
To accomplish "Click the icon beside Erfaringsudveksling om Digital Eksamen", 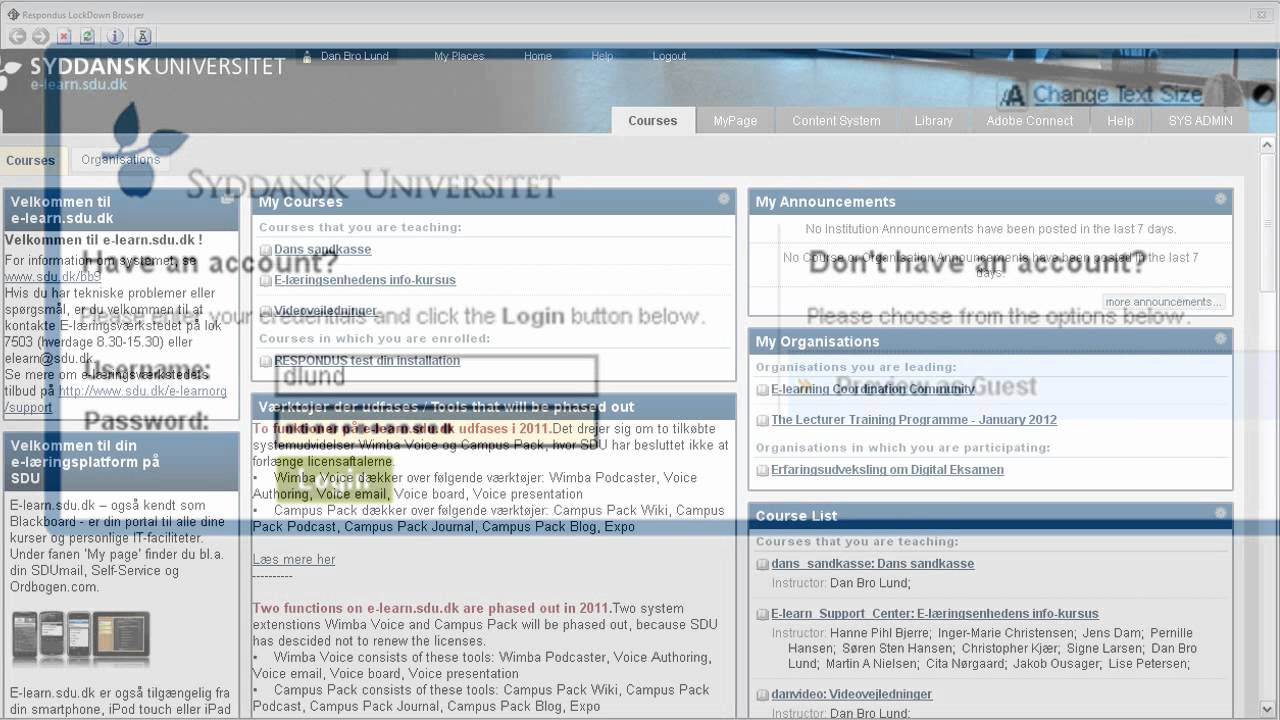I will tap(763, 471).
